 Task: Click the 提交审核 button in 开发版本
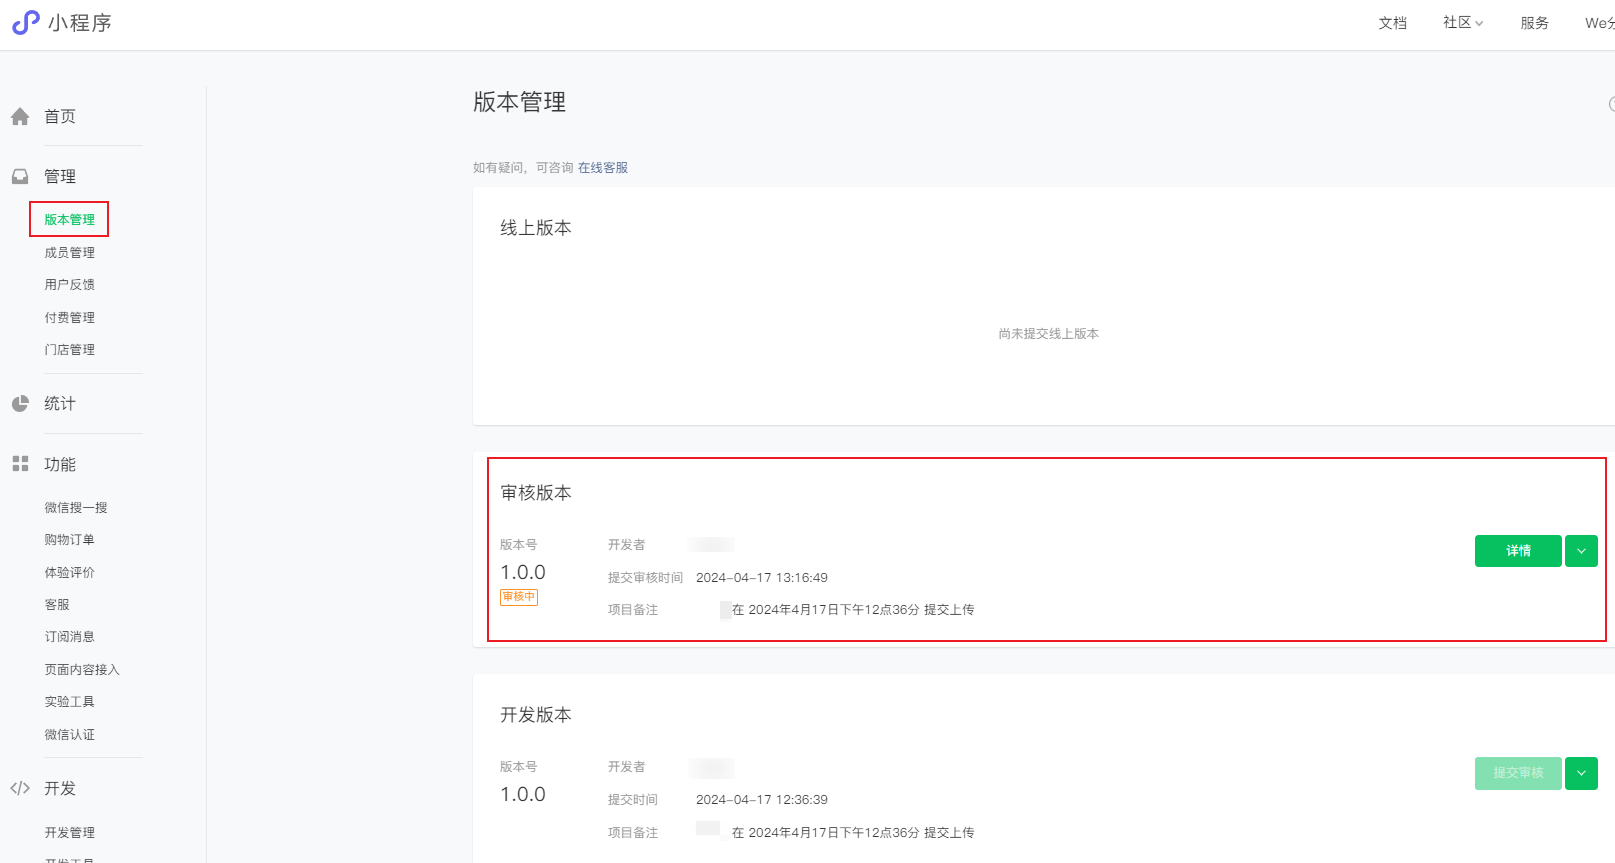click(1518, 773)
